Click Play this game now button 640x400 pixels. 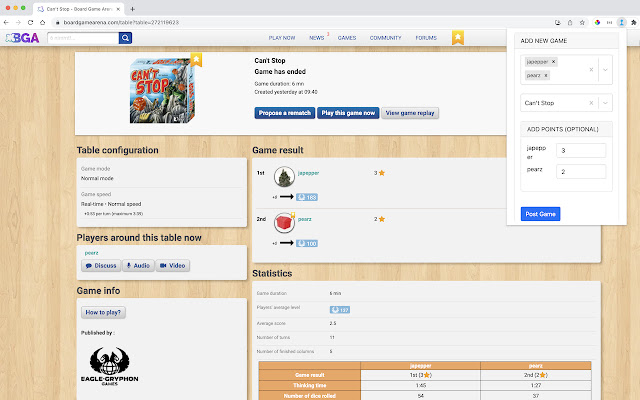coord(348,113)
